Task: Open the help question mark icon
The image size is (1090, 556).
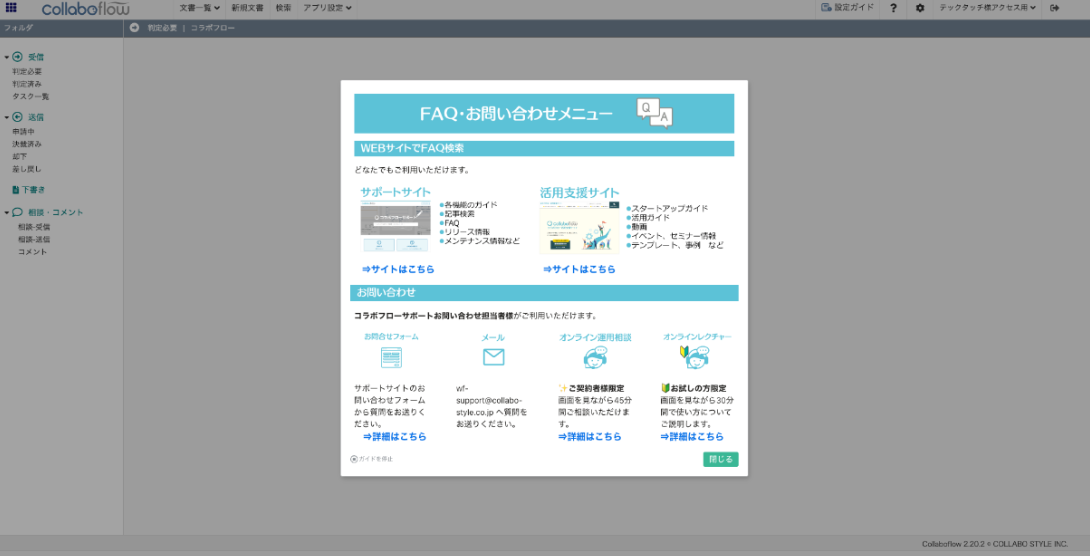Action: click(893, 8)
